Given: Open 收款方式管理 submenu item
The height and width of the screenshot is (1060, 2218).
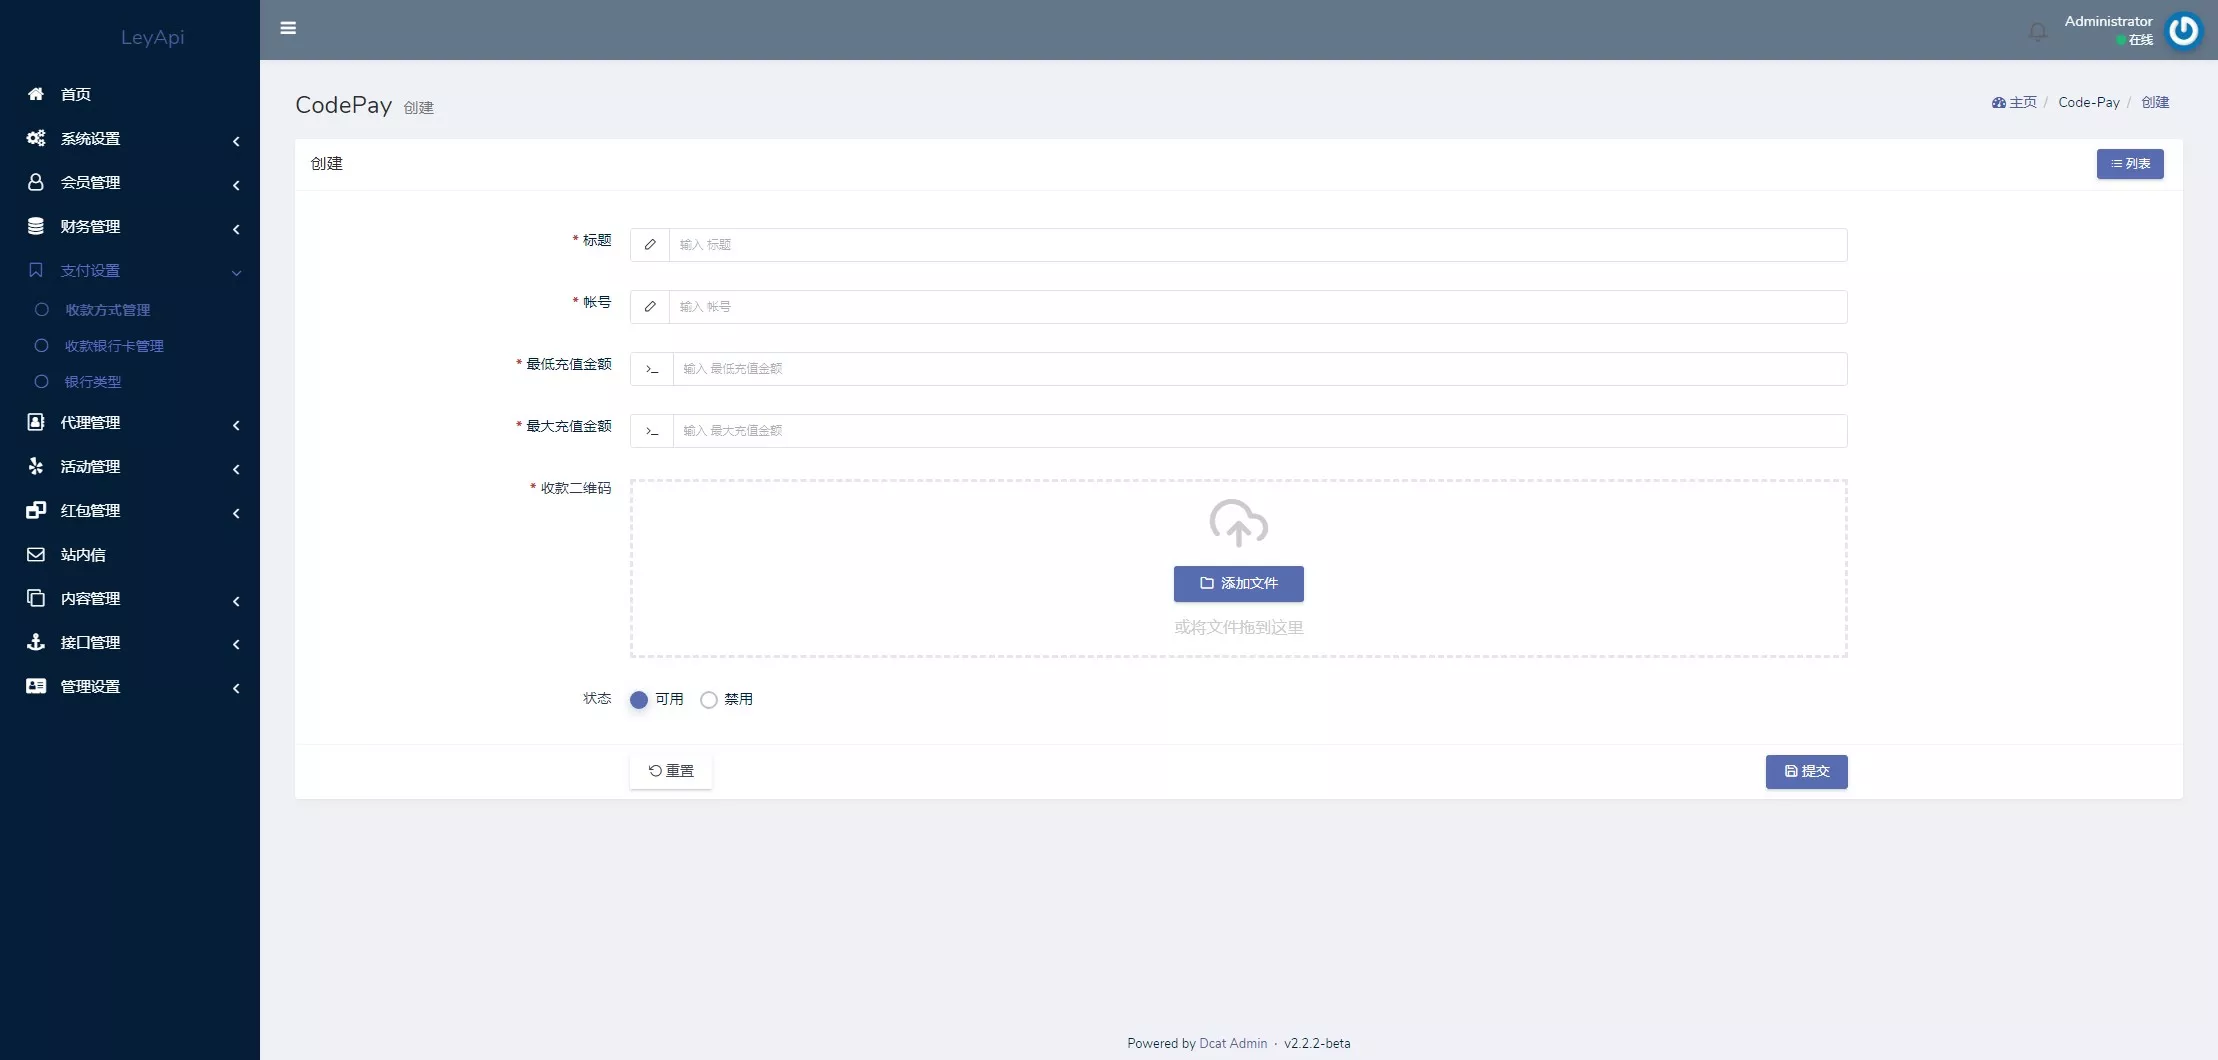Looking at the screenshot, I should pos(107,310).
